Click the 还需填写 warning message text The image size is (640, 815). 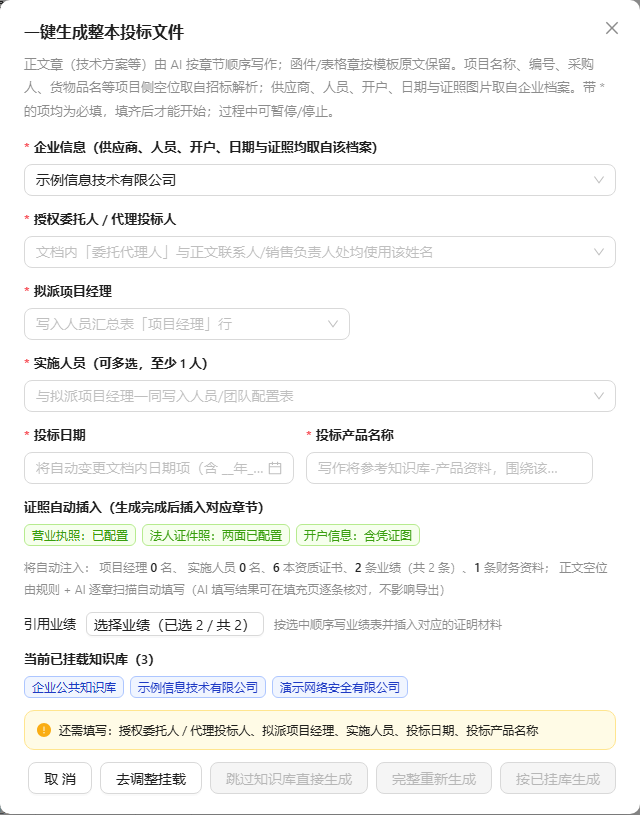tap(298, 730)
